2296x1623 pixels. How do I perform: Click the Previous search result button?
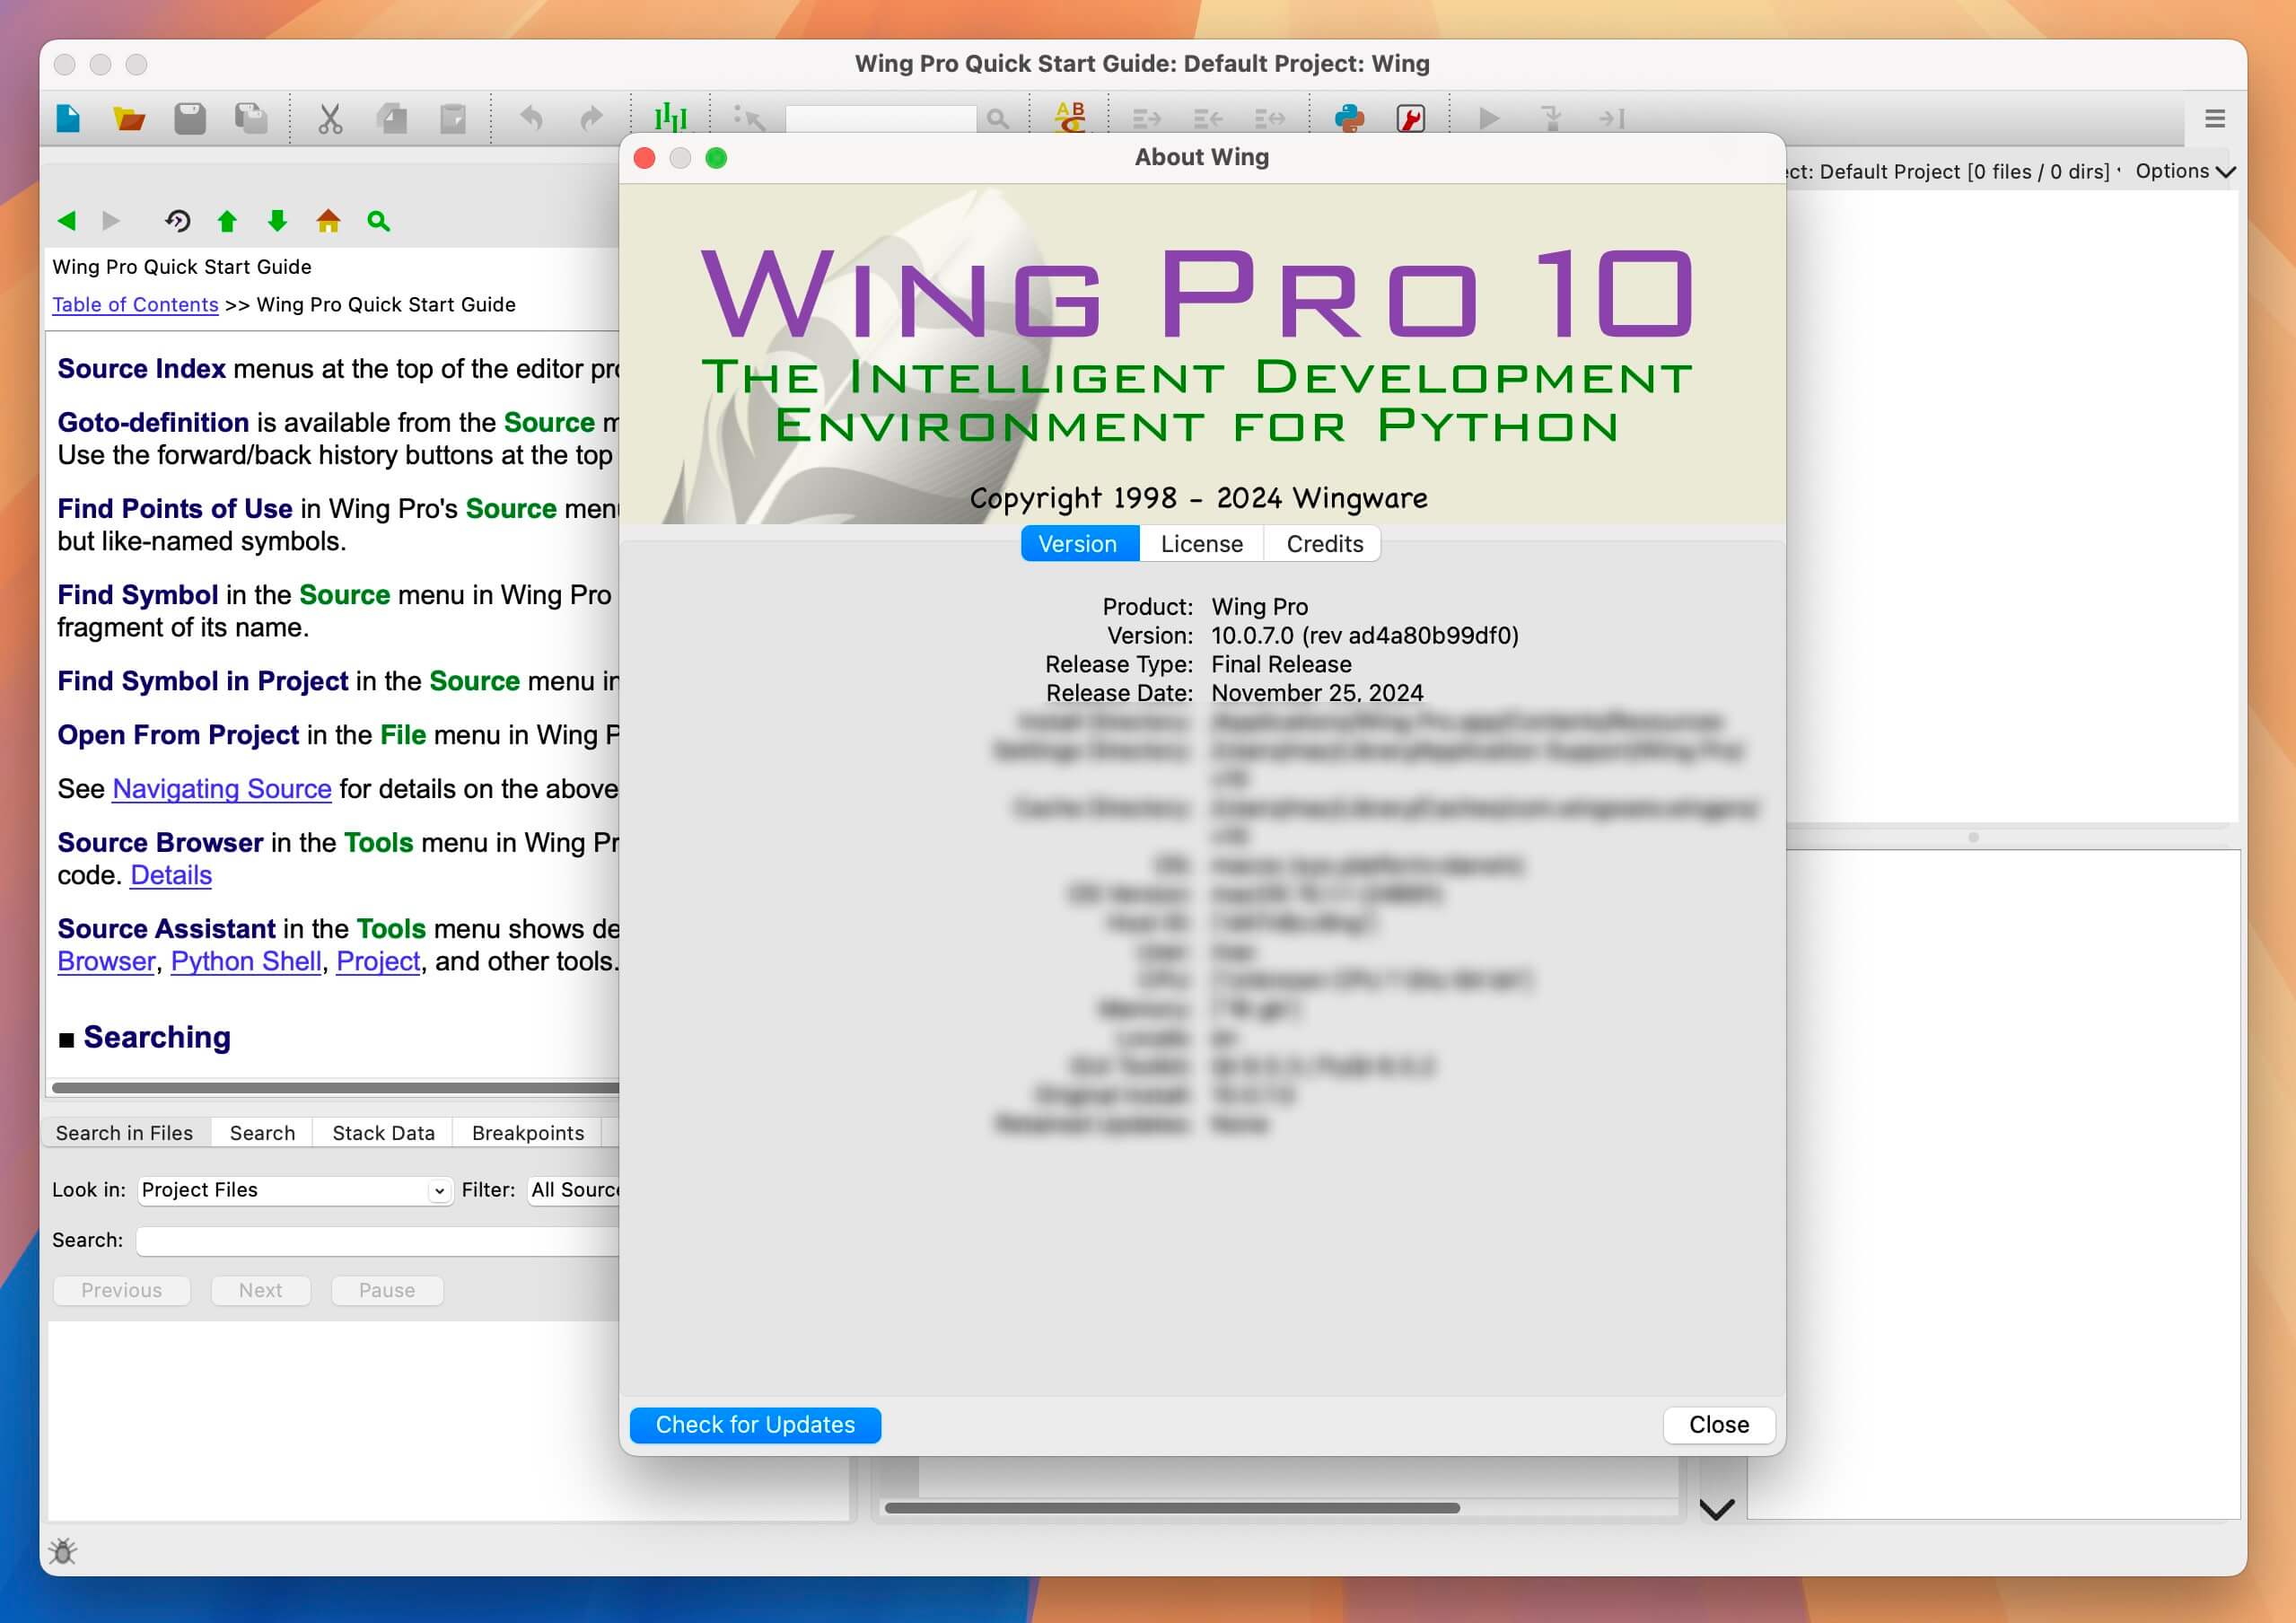click(122, 1291)
